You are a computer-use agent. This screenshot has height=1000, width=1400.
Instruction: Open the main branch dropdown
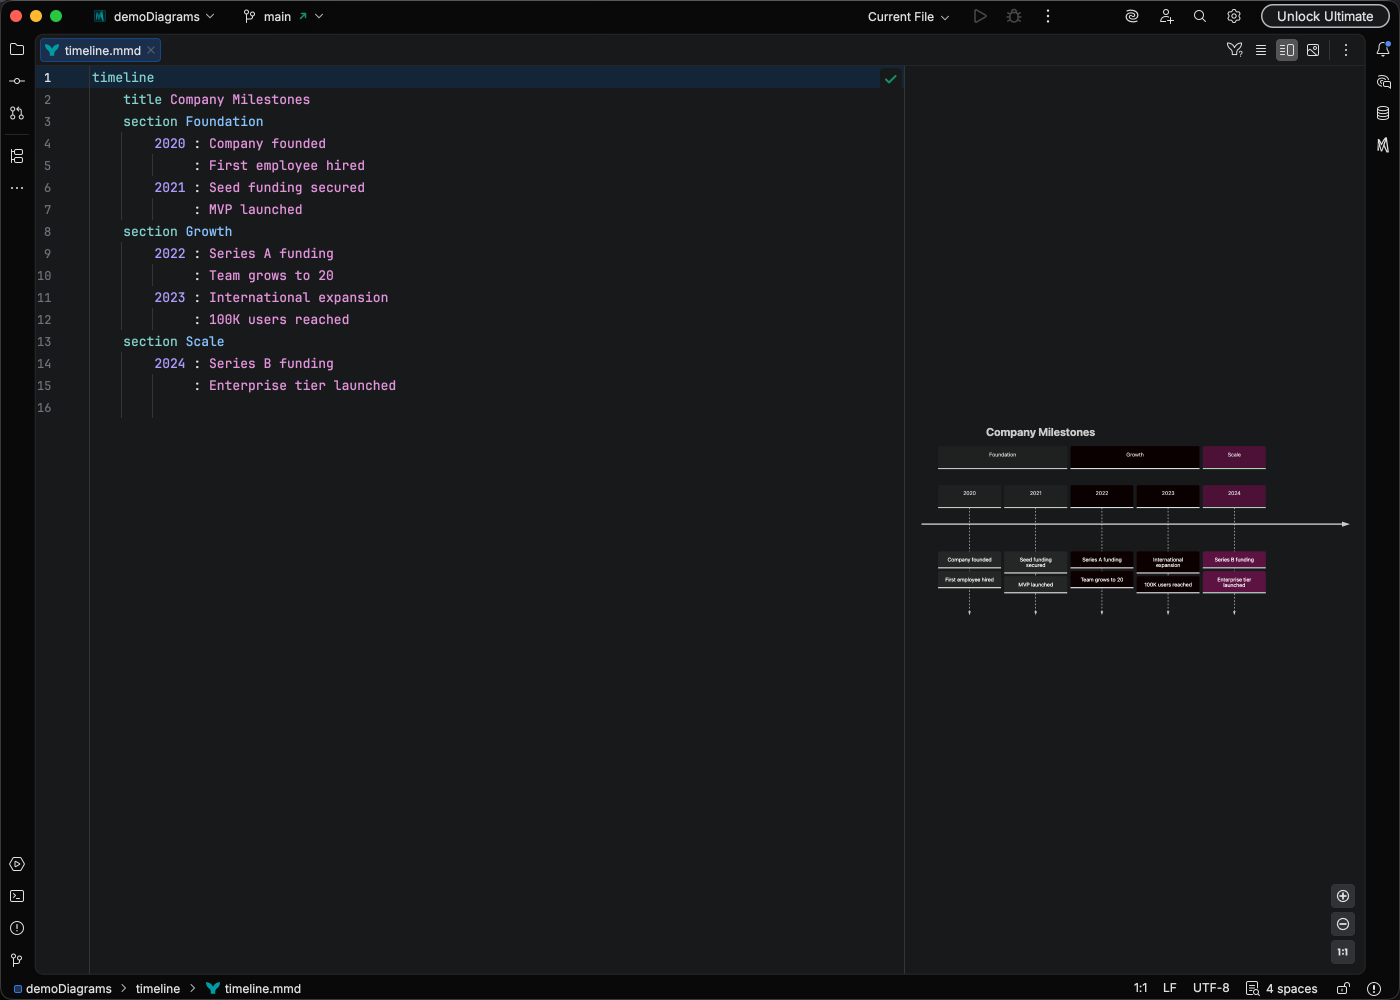pyautogui.click(x=284, y=17)
